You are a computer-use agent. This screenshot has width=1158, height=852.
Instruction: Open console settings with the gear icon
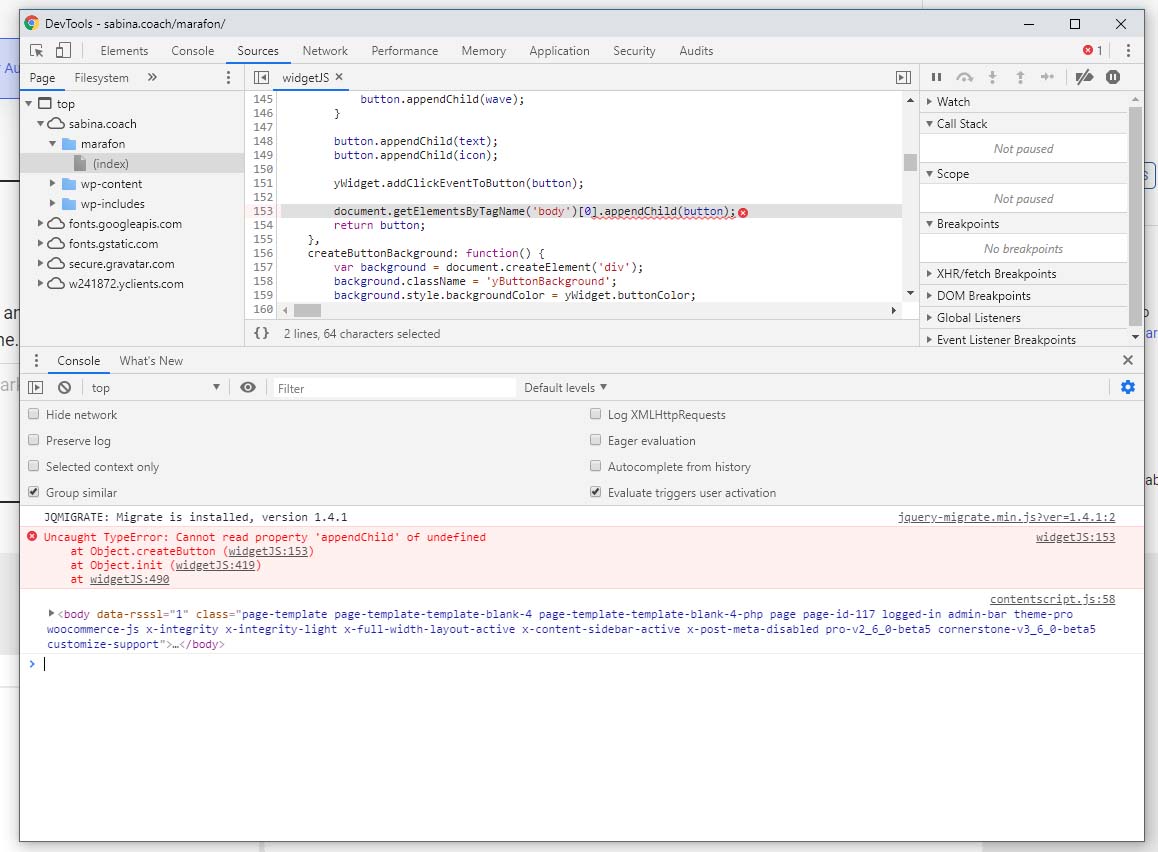(x=1128, y=388)
